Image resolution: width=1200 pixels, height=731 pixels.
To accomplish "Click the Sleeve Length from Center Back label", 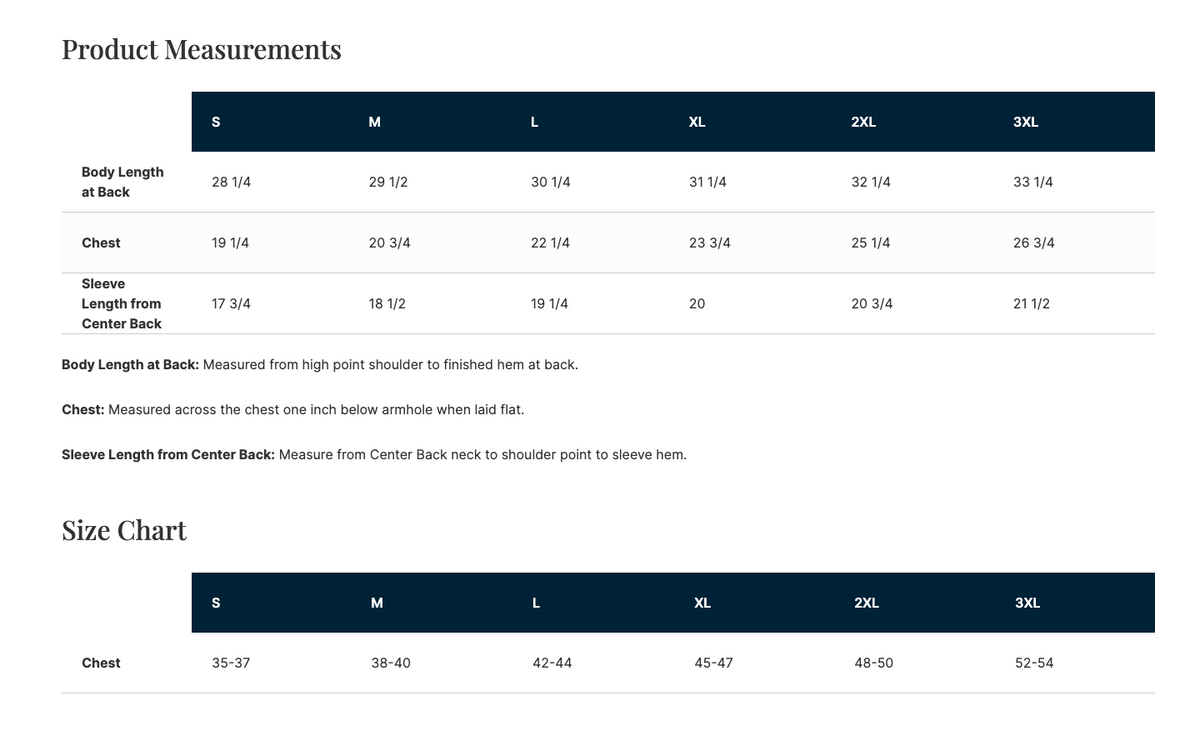I will point(121,304).
